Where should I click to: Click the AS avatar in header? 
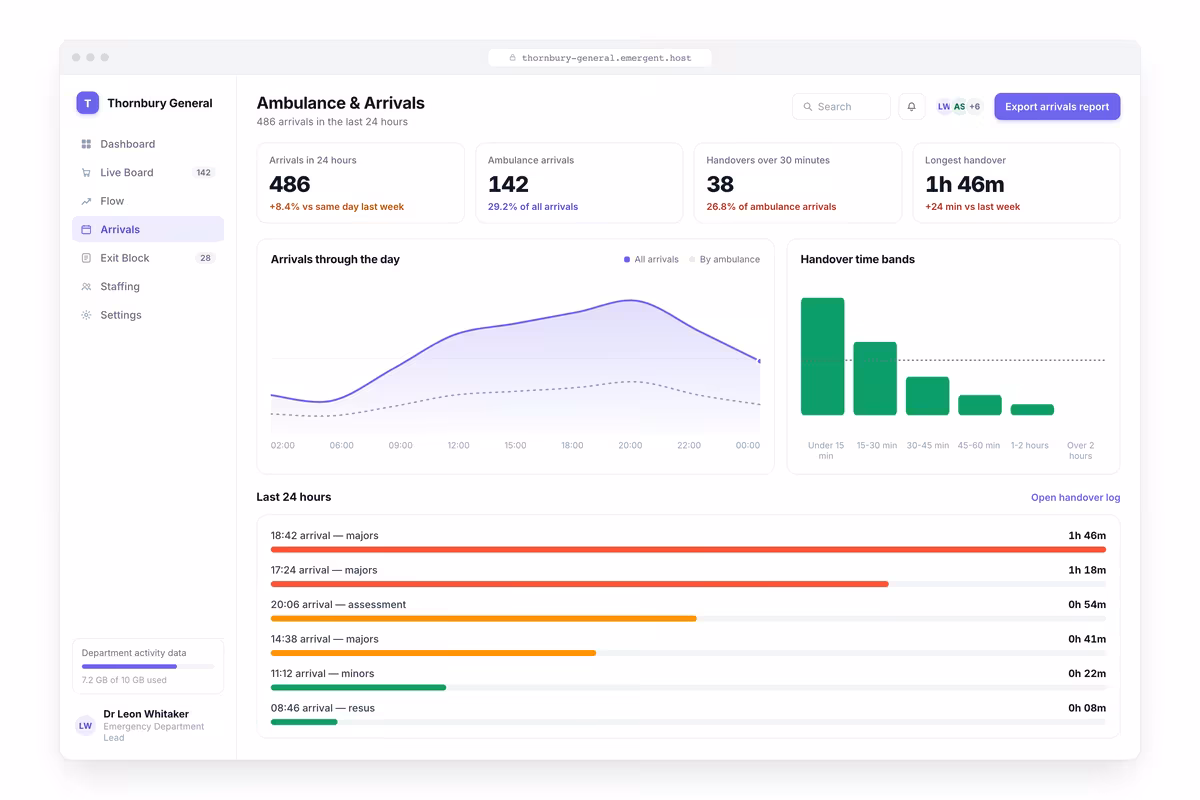click(959, 107)
